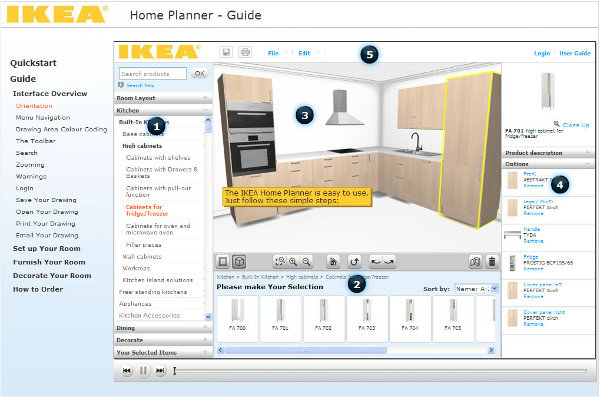Expand the Room Layout section
Viewport: 600px width, 397px height.
(x=163, y=98)
